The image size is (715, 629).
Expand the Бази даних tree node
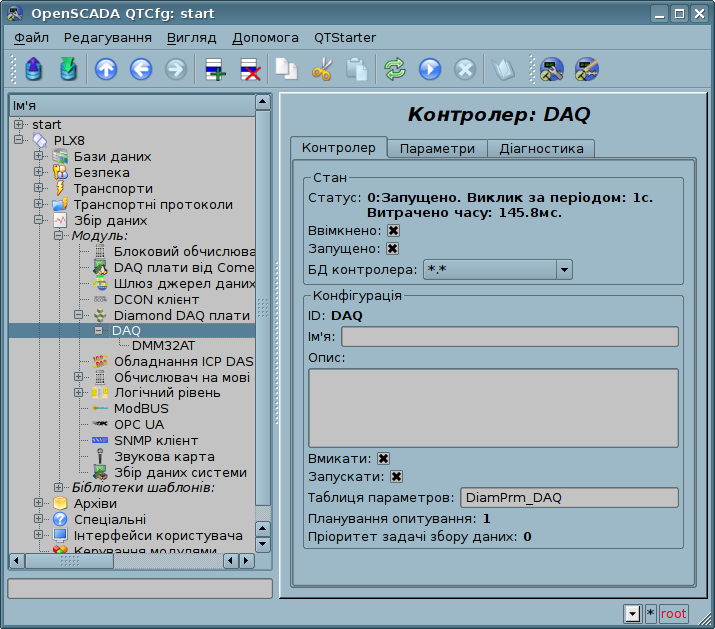click(38, 157)
